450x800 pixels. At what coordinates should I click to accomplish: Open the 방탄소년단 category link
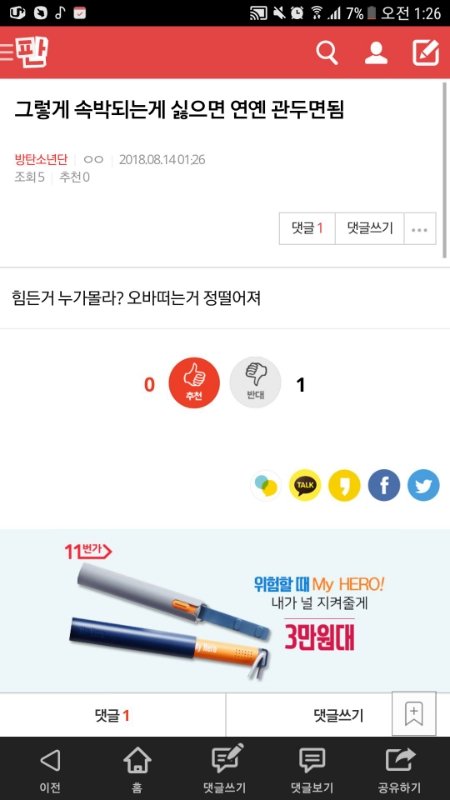point(41,160)
